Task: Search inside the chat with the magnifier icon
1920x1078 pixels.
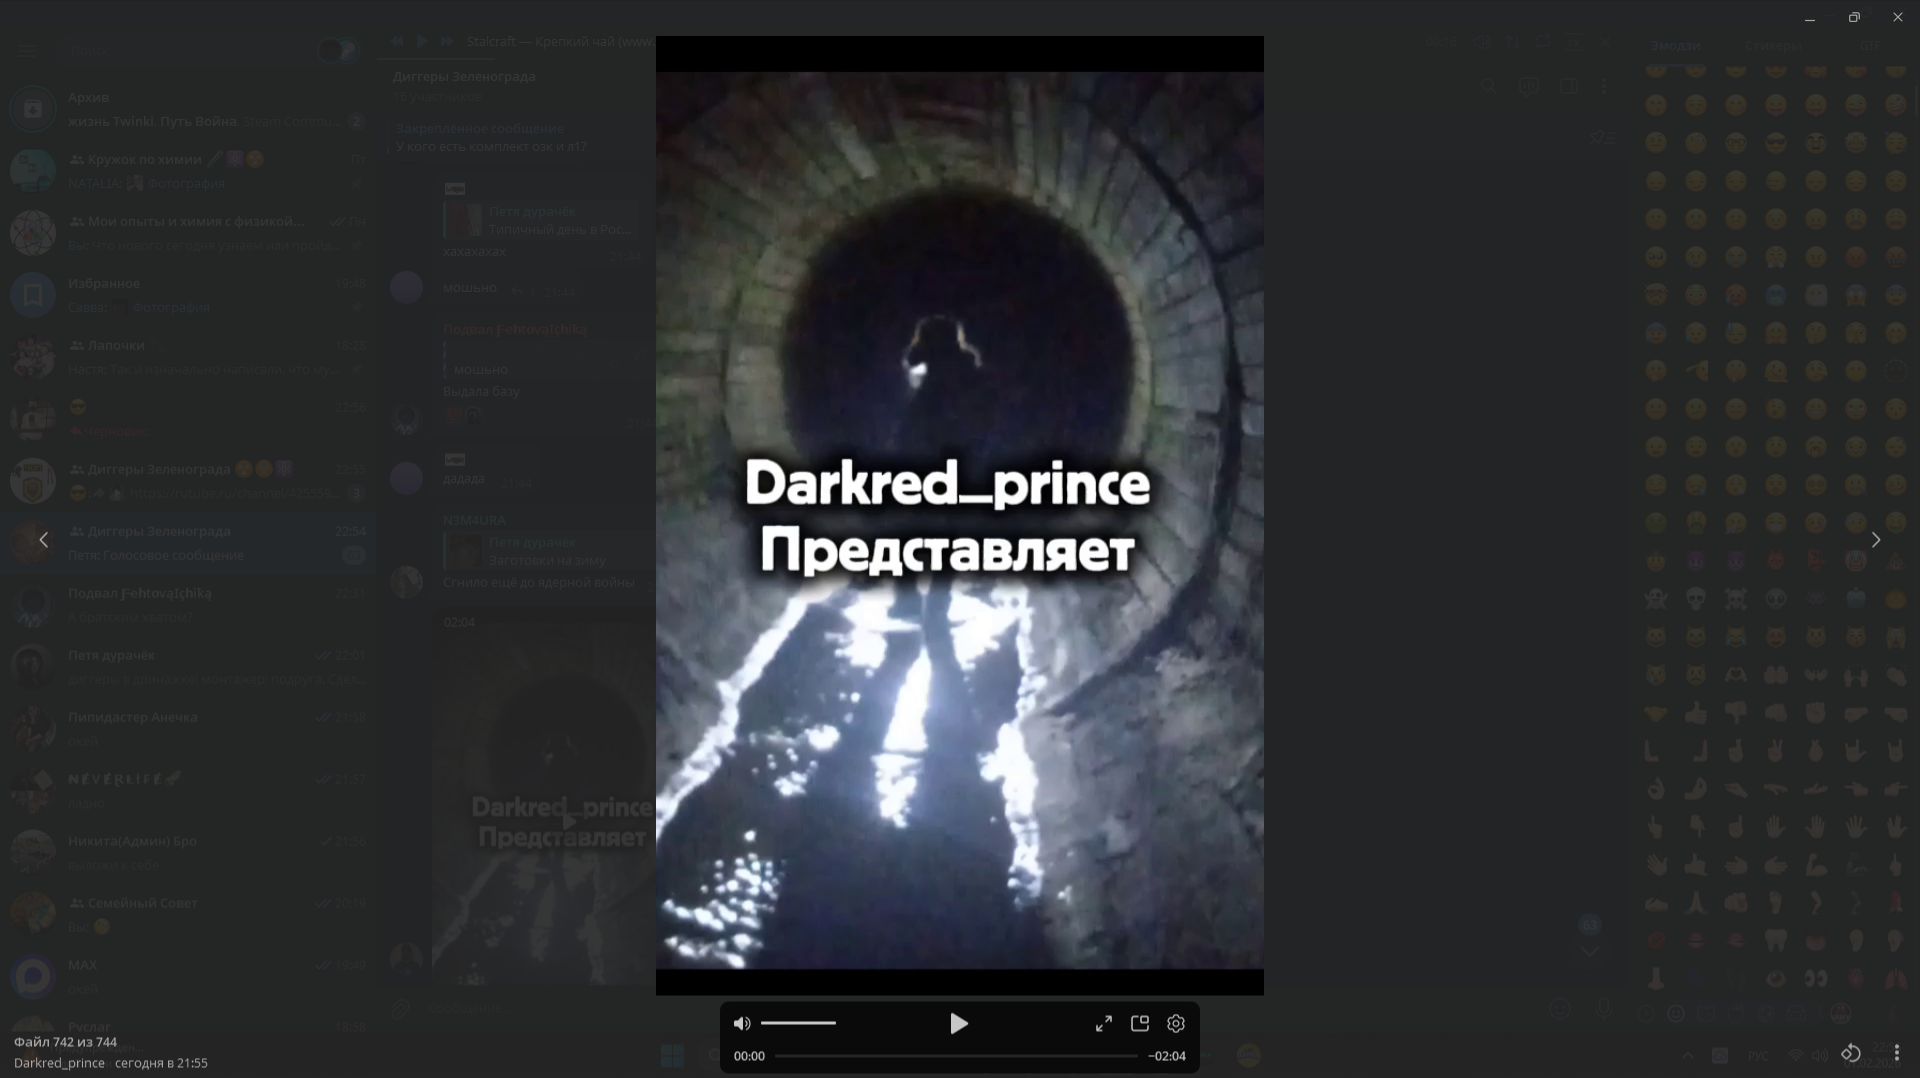Action: 1489,87
